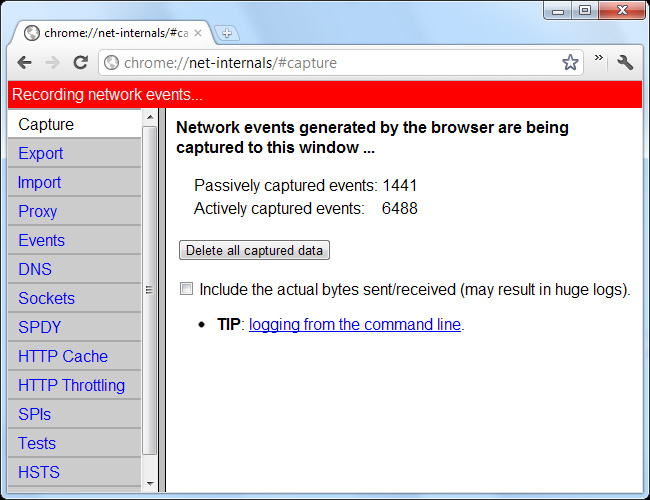Maximize the browser window
Image resolution: width=650 pixels, height=500 pixels.
585,10
